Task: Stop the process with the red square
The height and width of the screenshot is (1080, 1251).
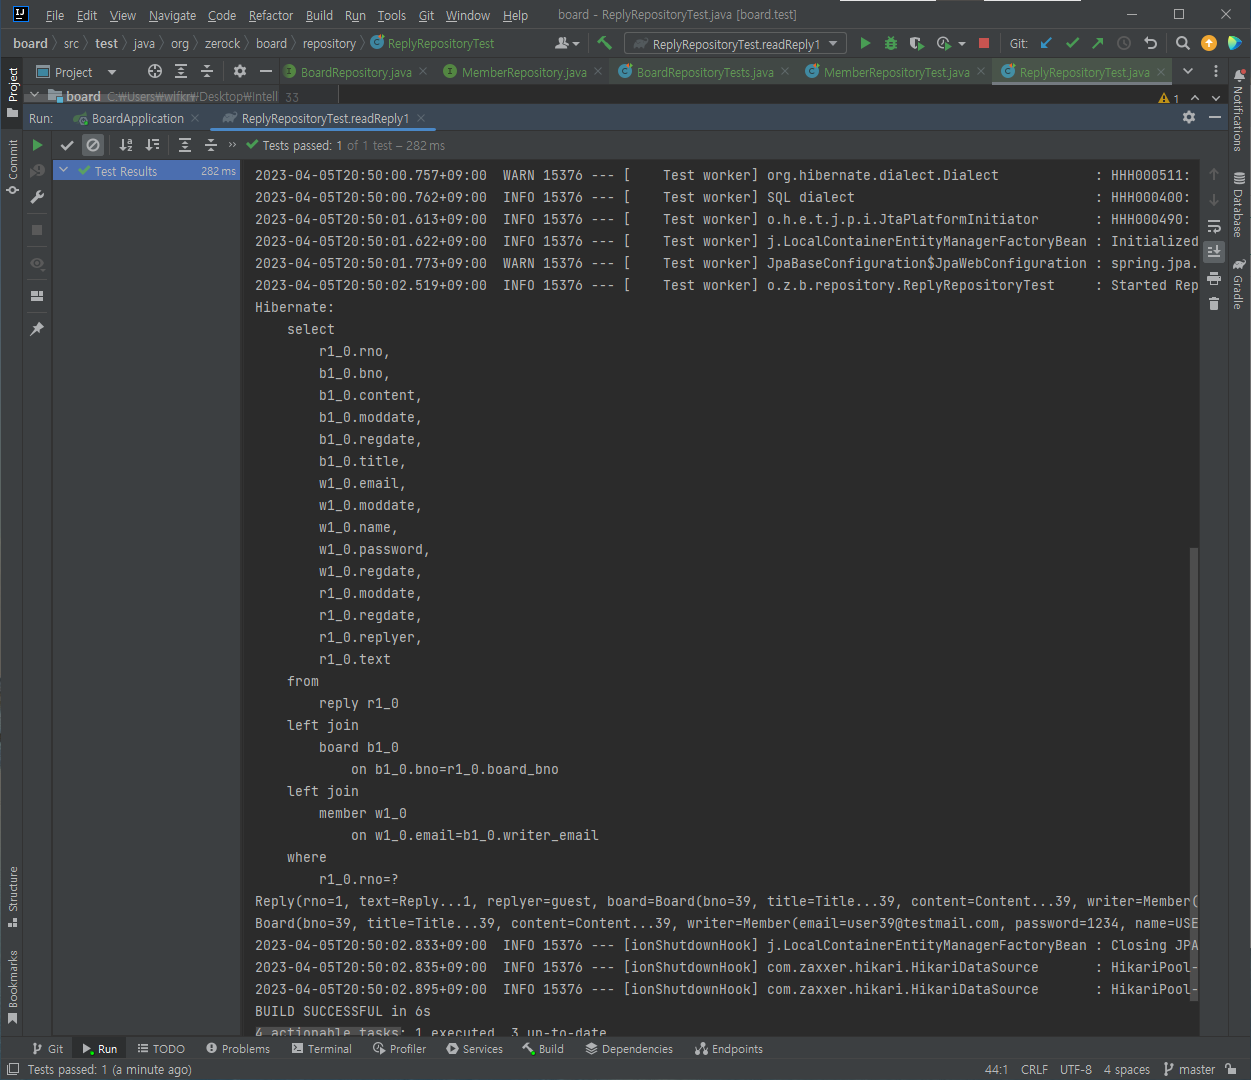Action: [x=984, y=43]
